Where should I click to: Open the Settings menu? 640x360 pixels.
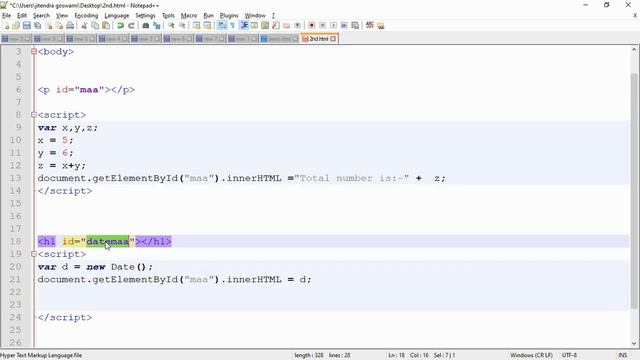point(145,16)
